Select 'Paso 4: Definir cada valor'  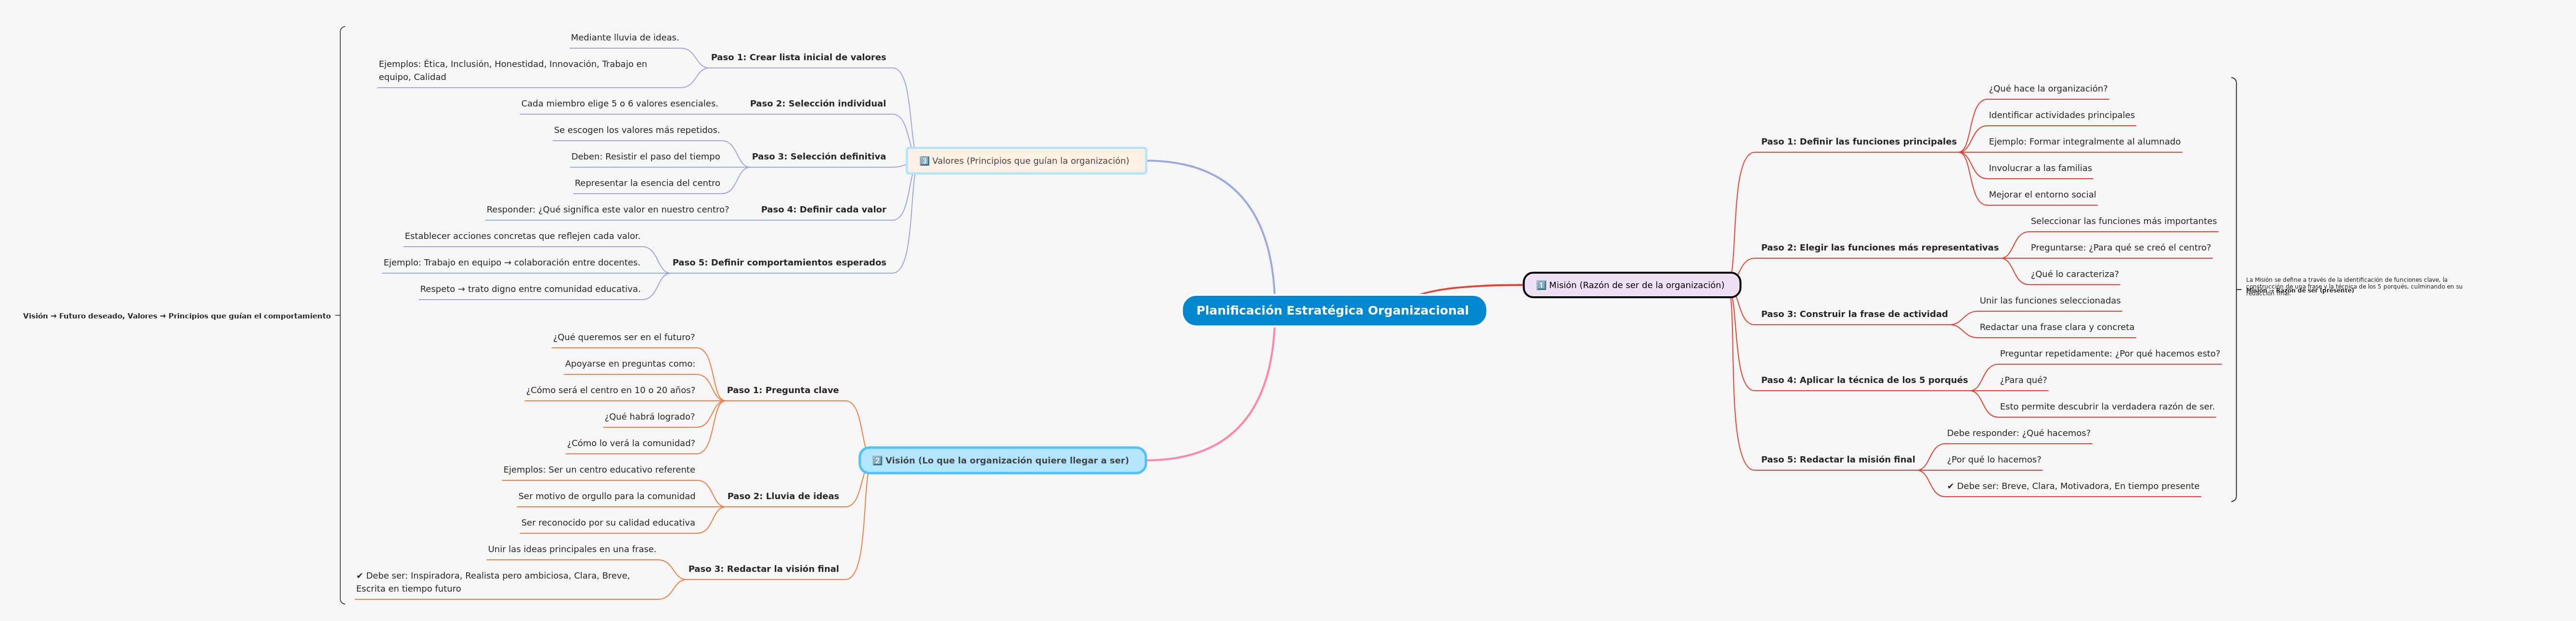pos(823,209)
